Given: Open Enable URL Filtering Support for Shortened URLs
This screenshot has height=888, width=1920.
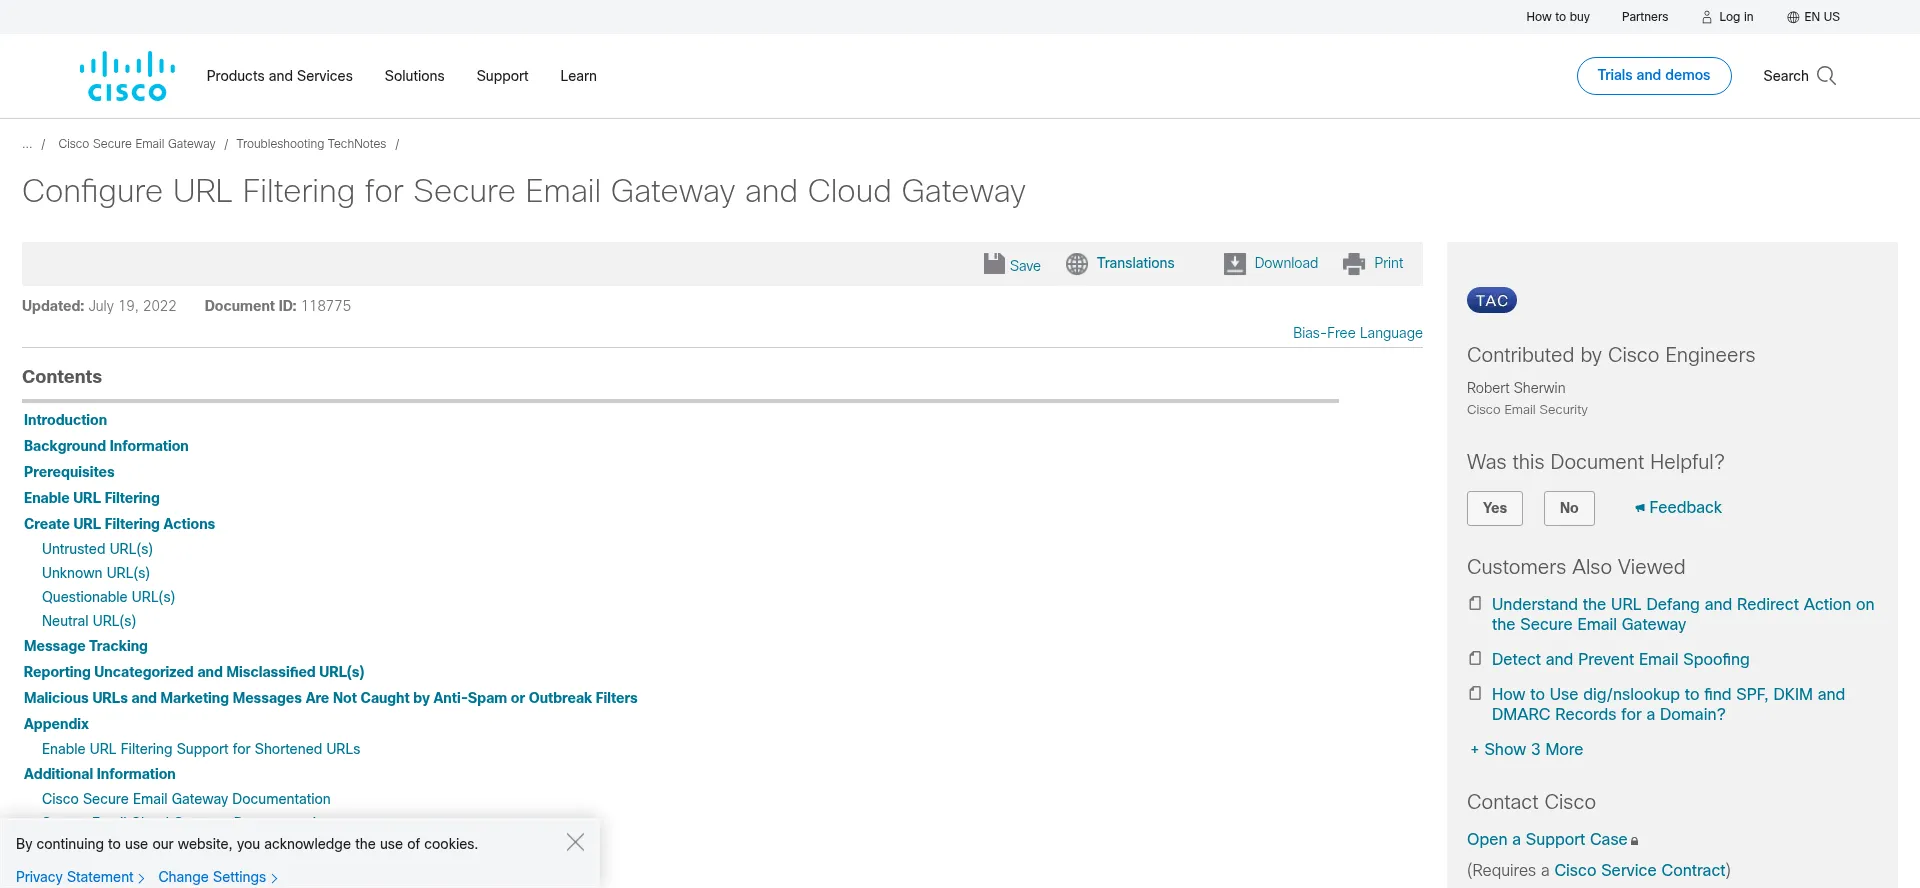Looking at the screenshot, I should click(201, 749).
